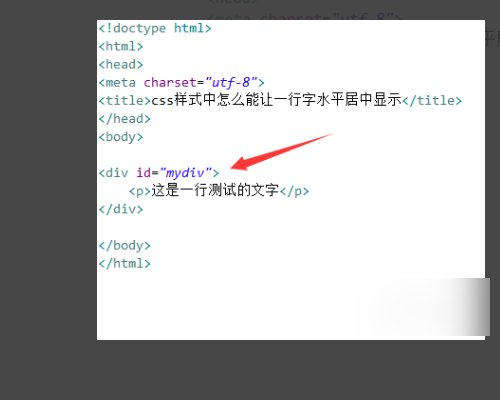Click the closing </body> tag
Viewport: 500px width, 400px height.
click(x=124, y=246)
